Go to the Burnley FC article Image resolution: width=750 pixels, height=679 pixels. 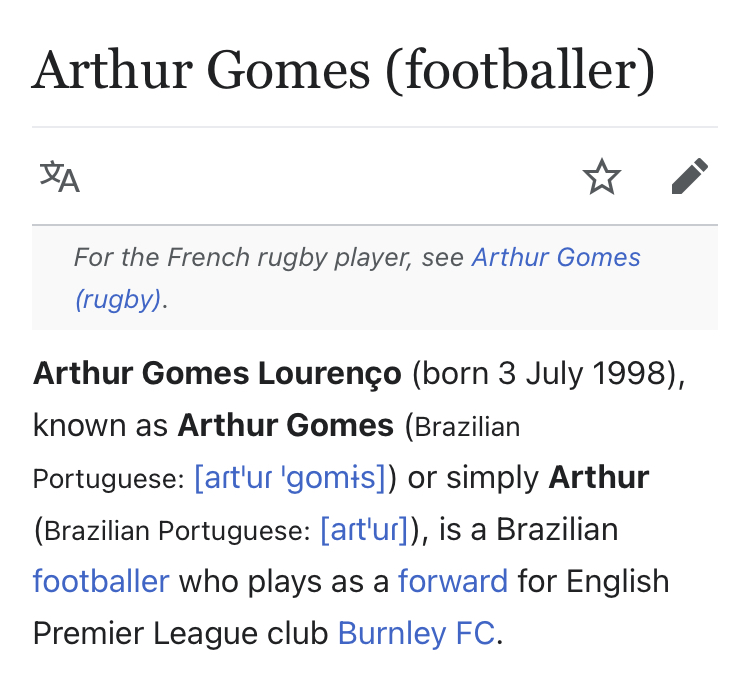tap(416, 633)
